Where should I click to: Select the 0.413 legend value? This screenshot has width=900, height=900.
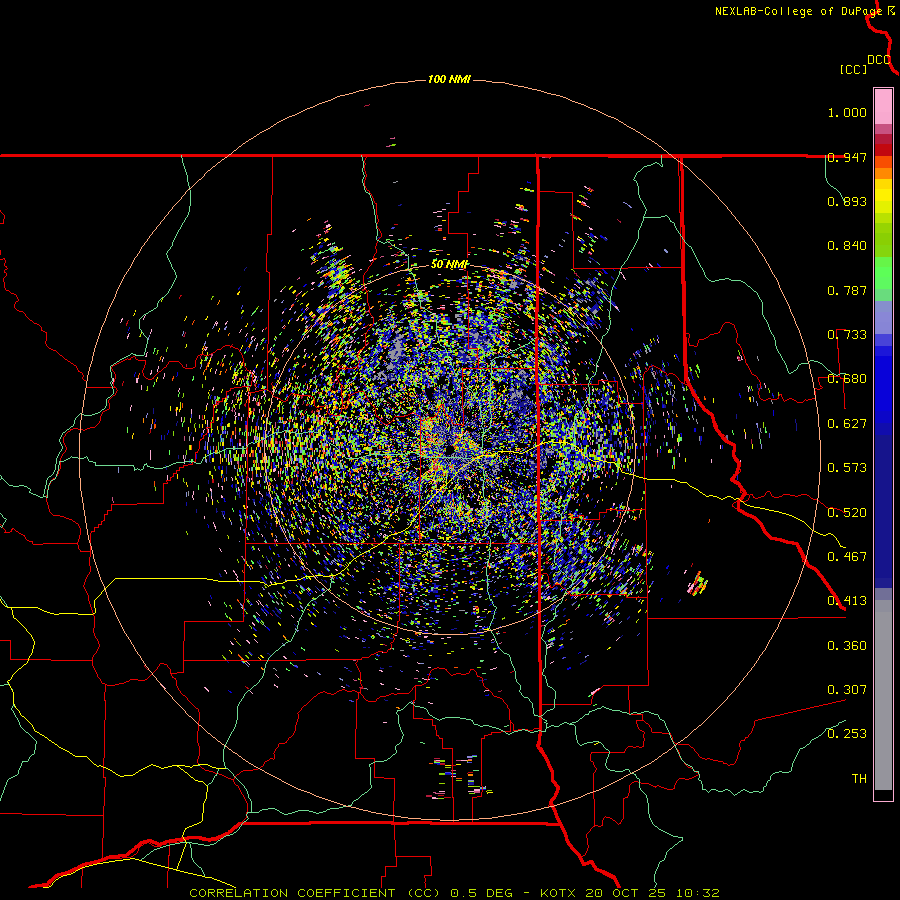[847, 601]
